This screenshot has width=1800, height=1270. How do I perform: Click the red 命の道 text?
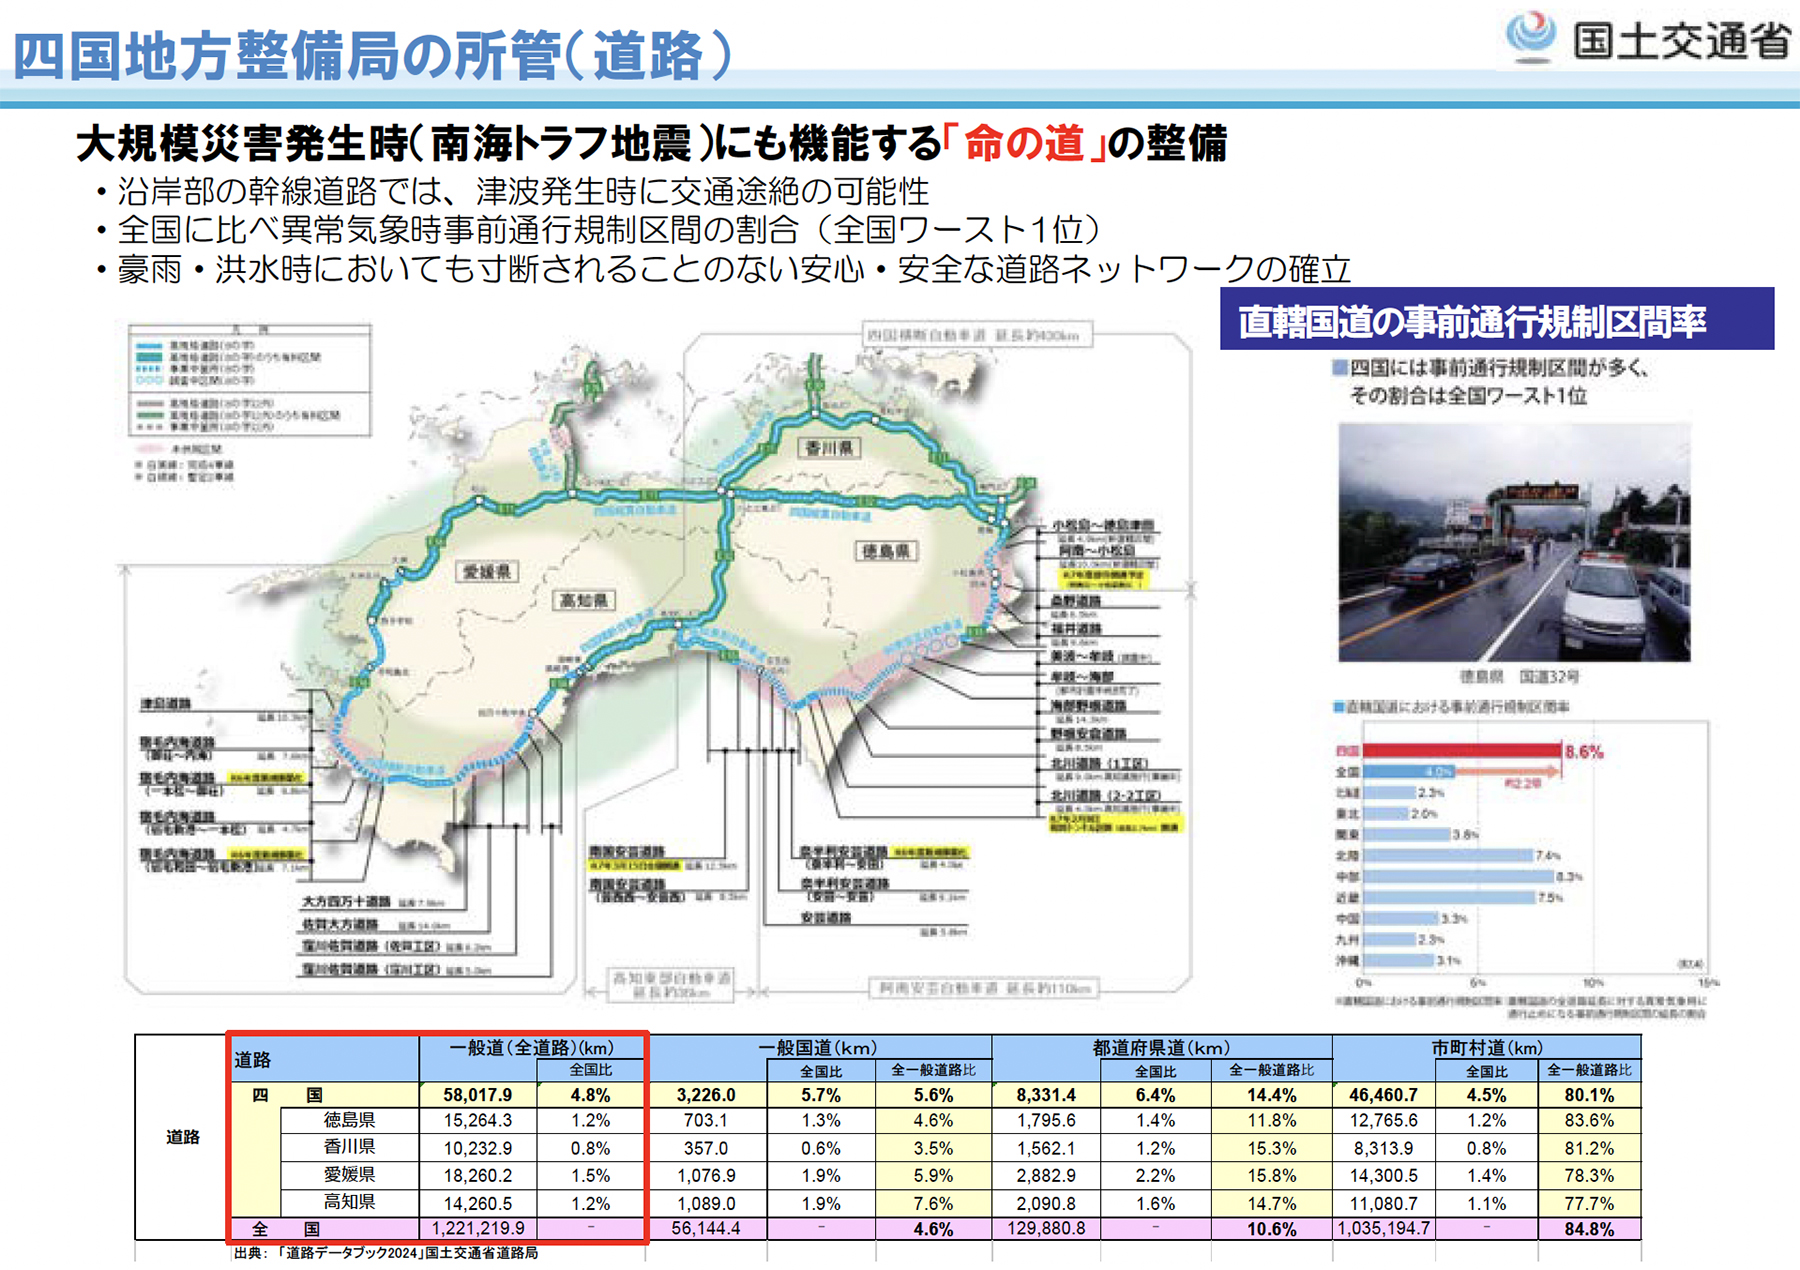coord(1024,144)
